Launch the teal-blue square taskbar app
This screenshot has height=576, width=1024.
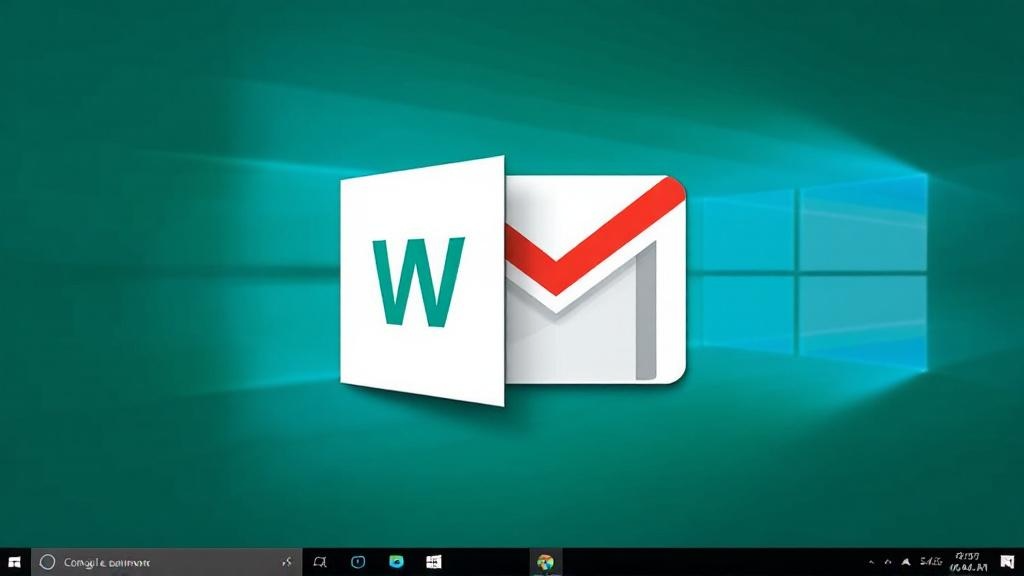(396, 562)
